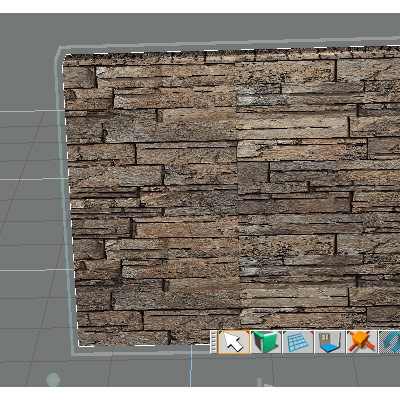Activate the blue grid surface tool
The image size is (400, 400).
tap(298, 342)
